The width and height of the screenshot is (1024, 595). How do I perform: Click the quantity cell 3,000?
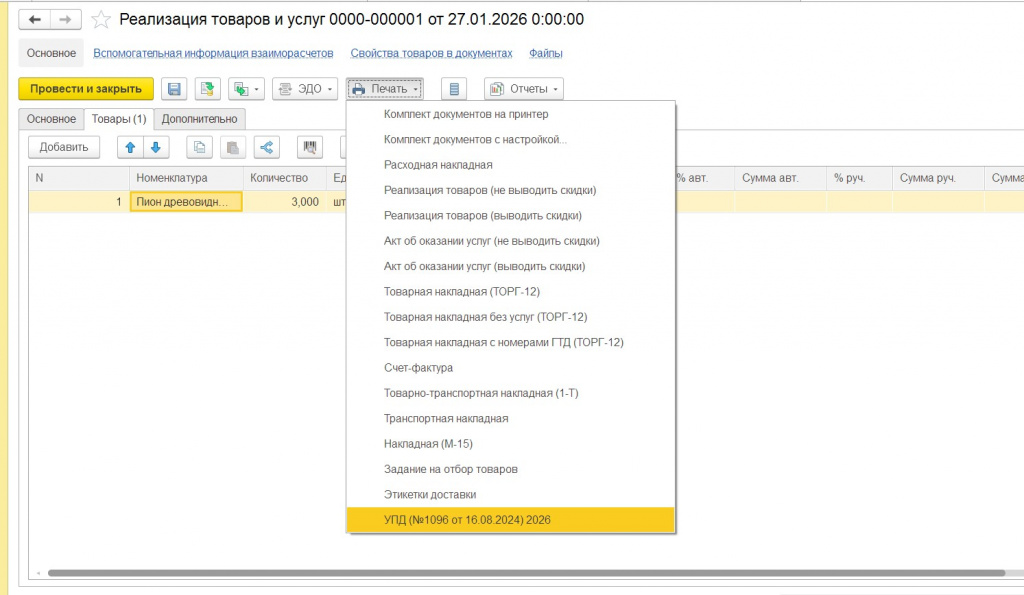(x=285, y=202)
